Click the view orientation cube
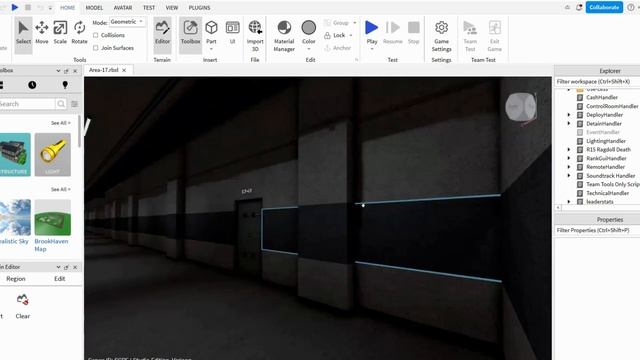Screen dimensions: 640x360 521,108
